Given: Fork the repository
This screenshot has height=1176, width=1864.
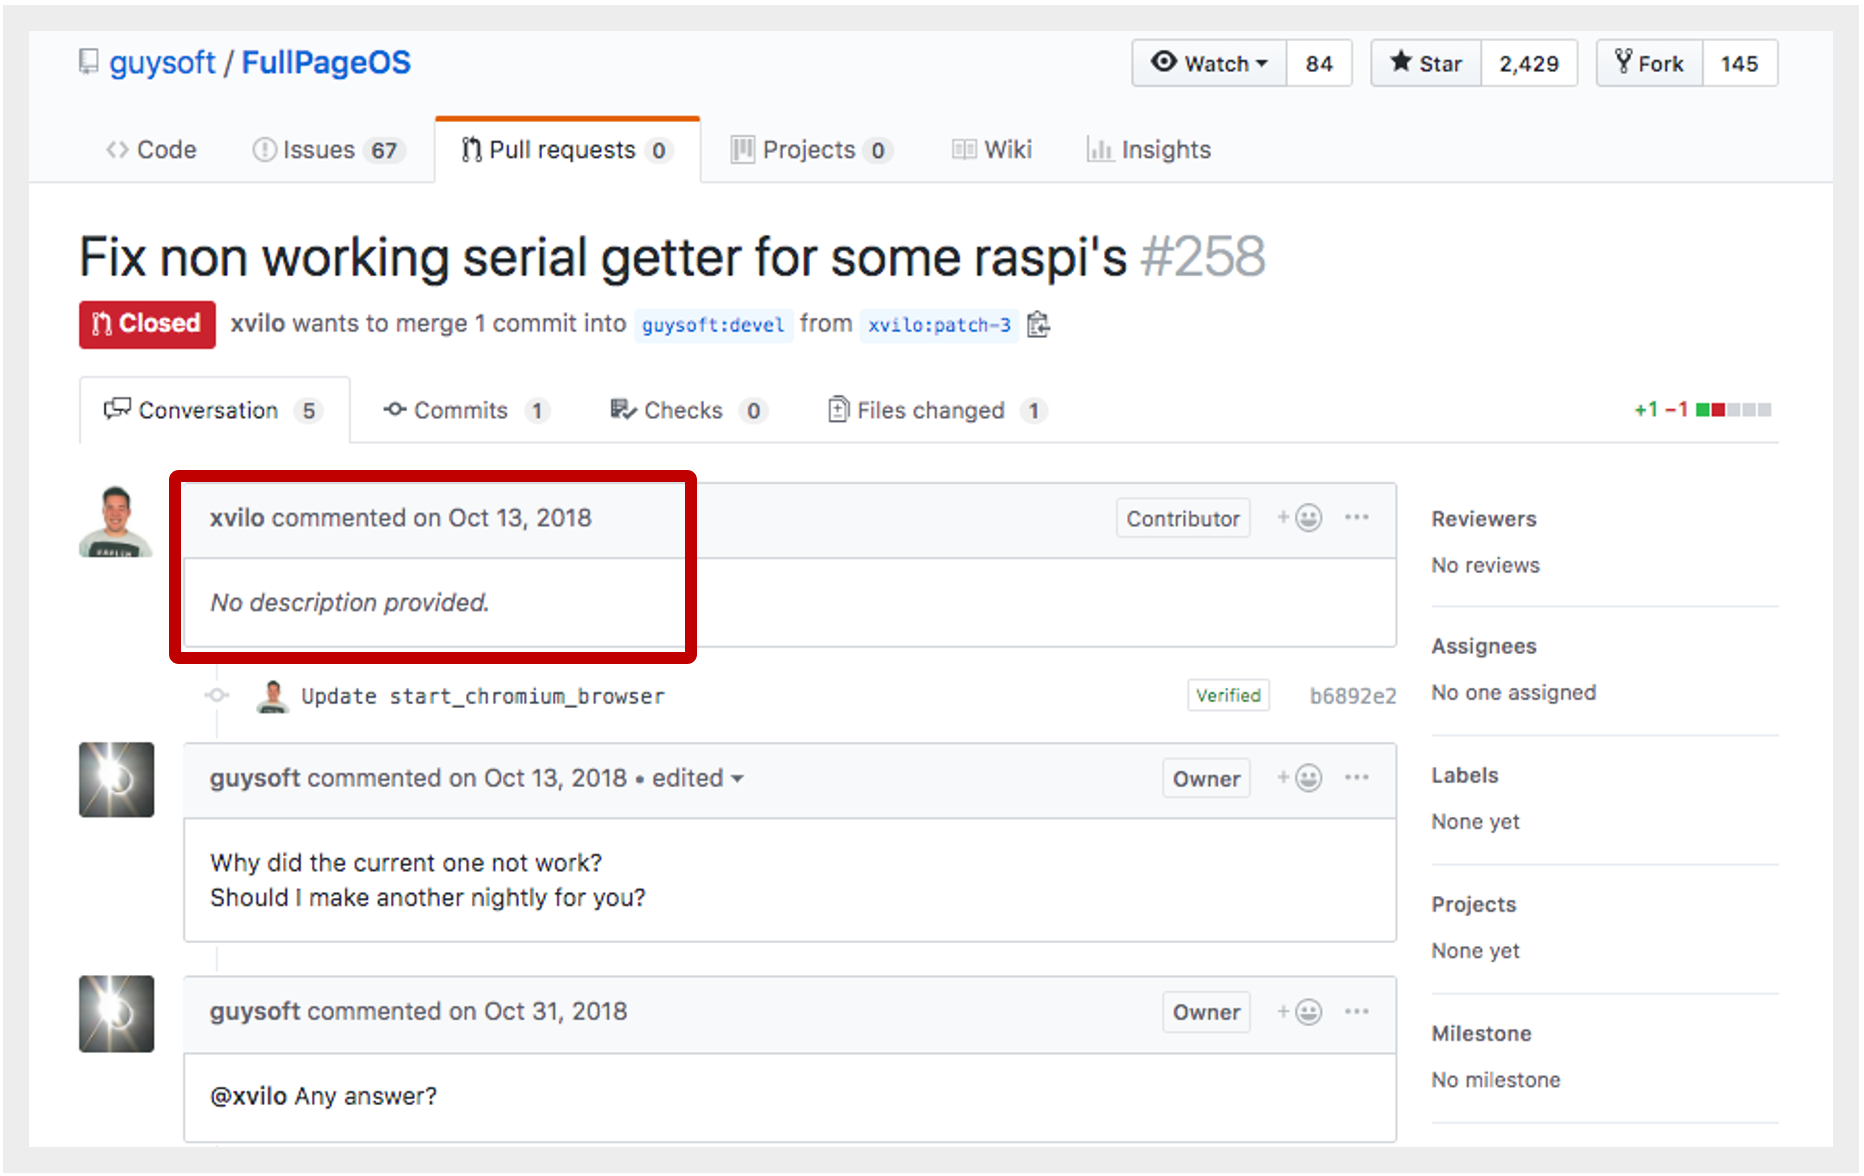Looking at the screenshot, I should tap(1650, 63).
